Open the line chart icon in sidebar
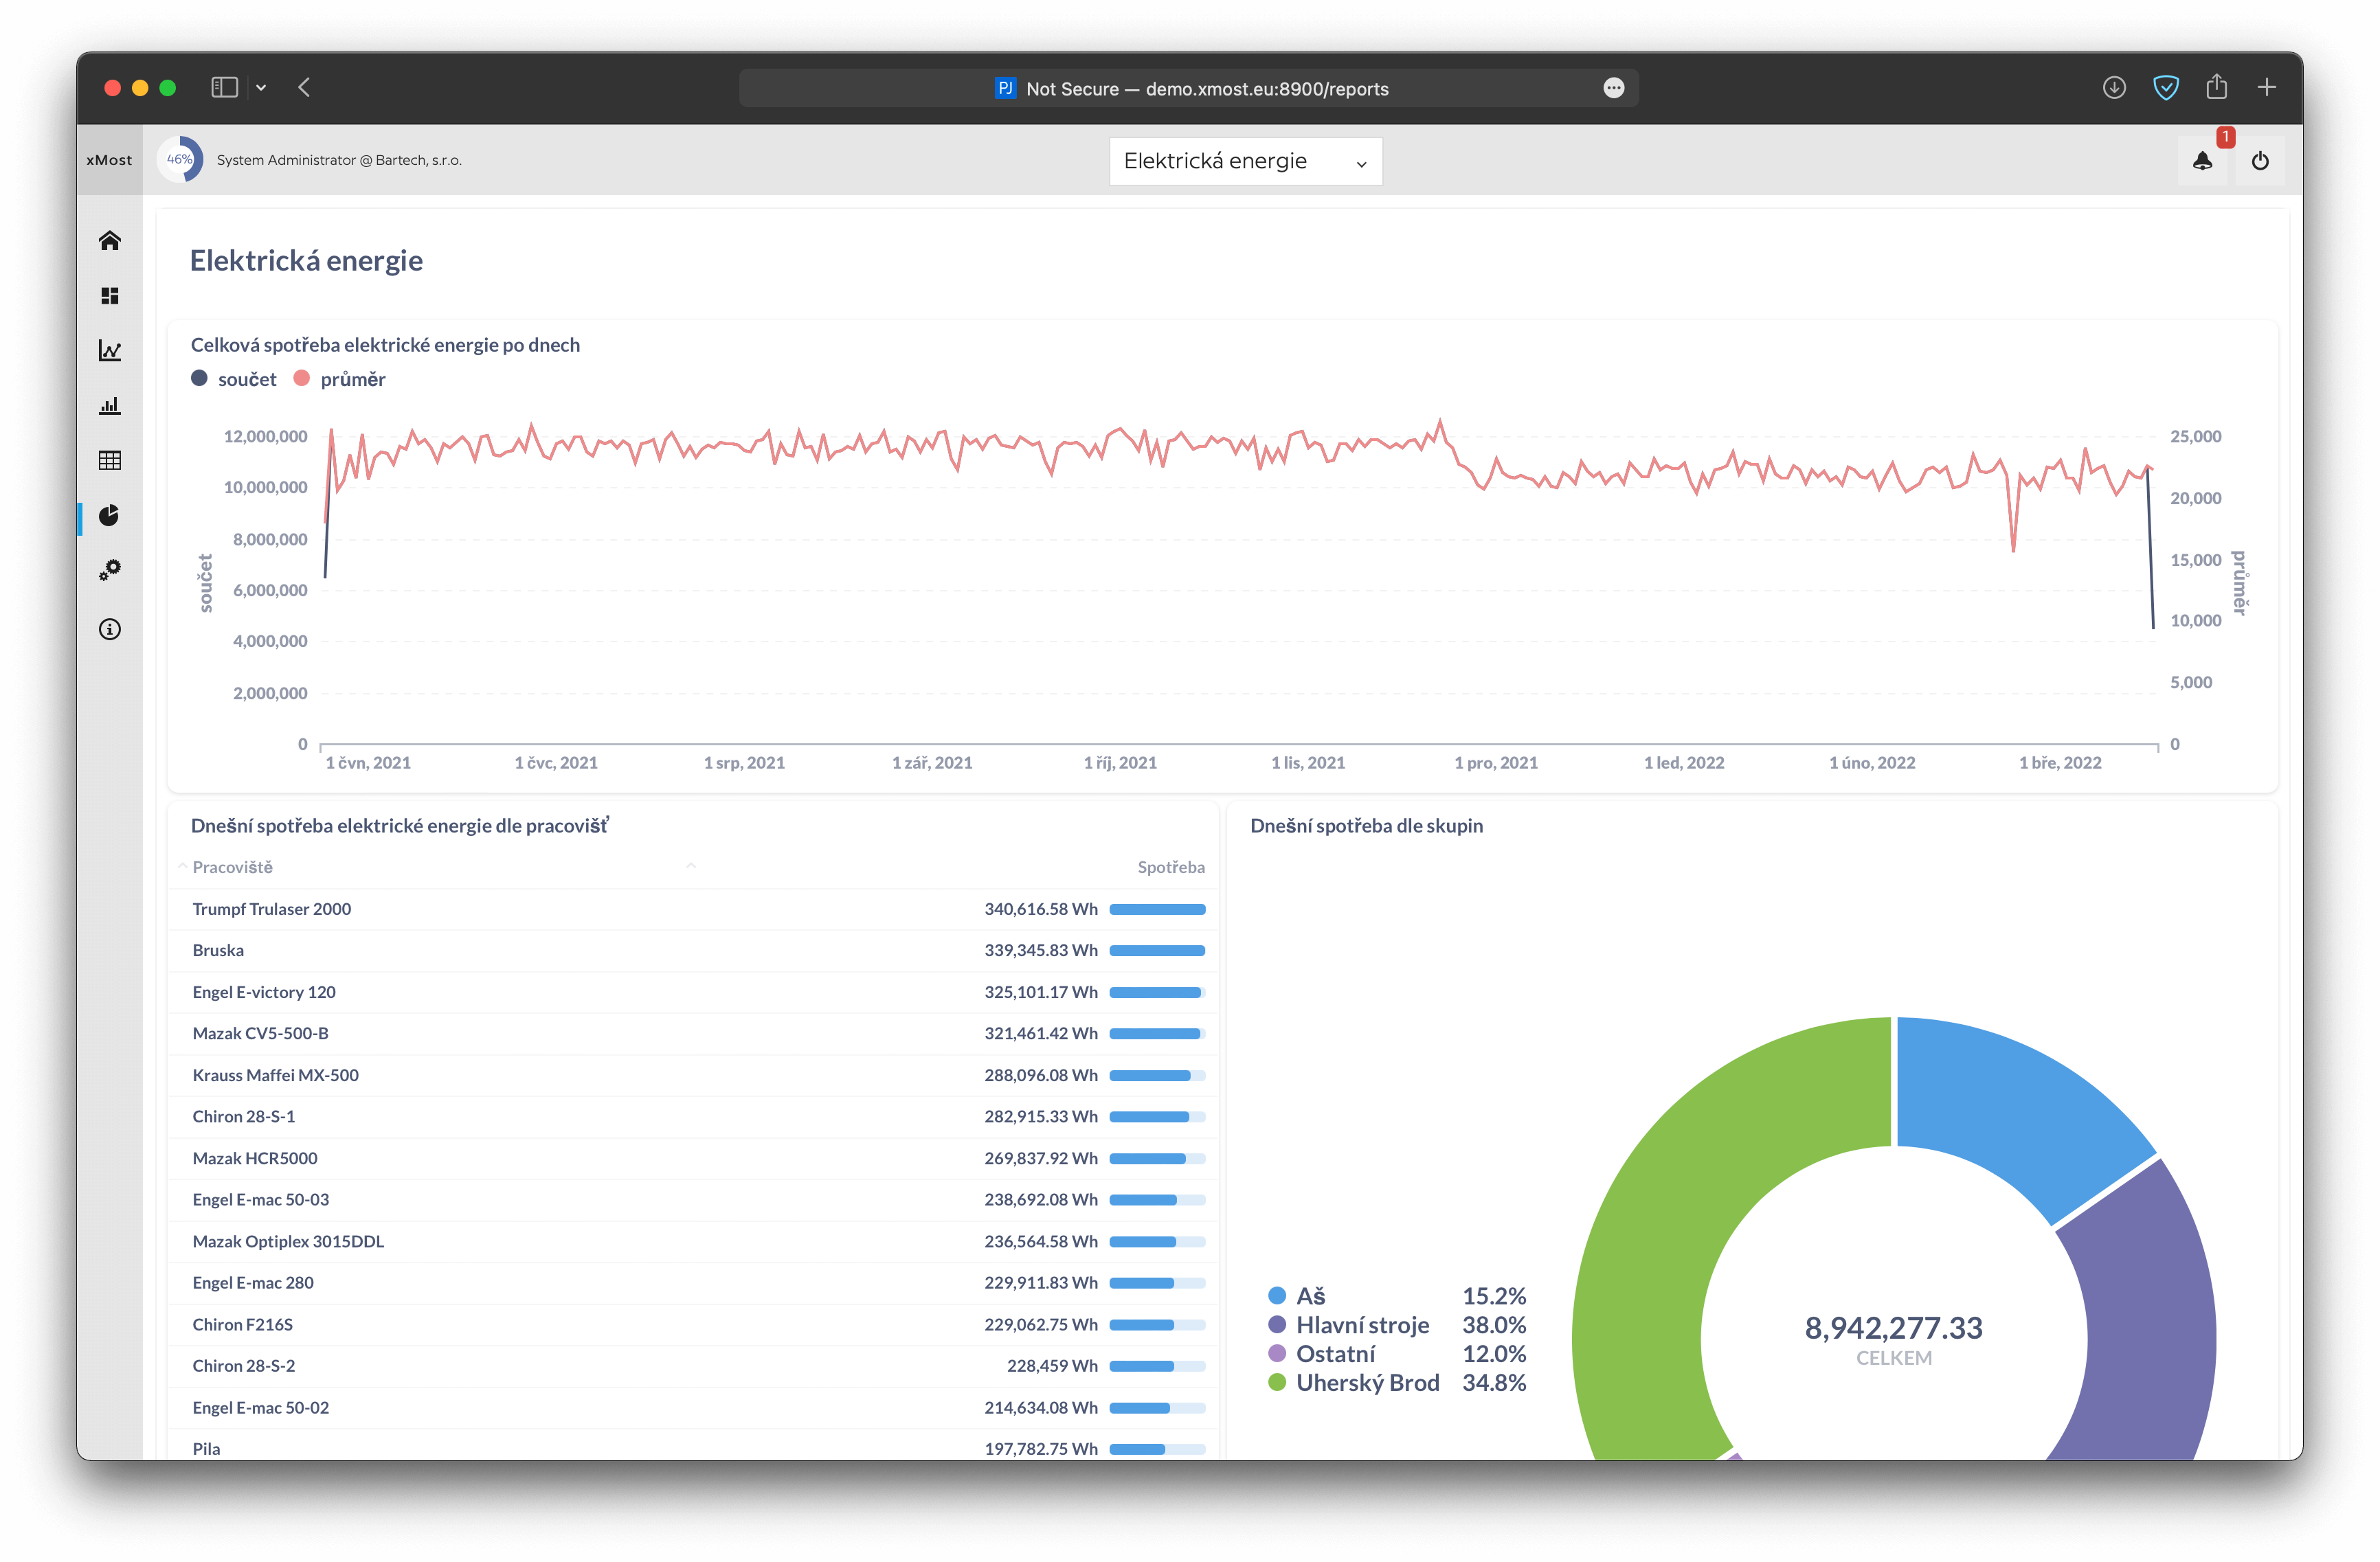Viewport: 2380px width, 1562px height. (110, 351)
